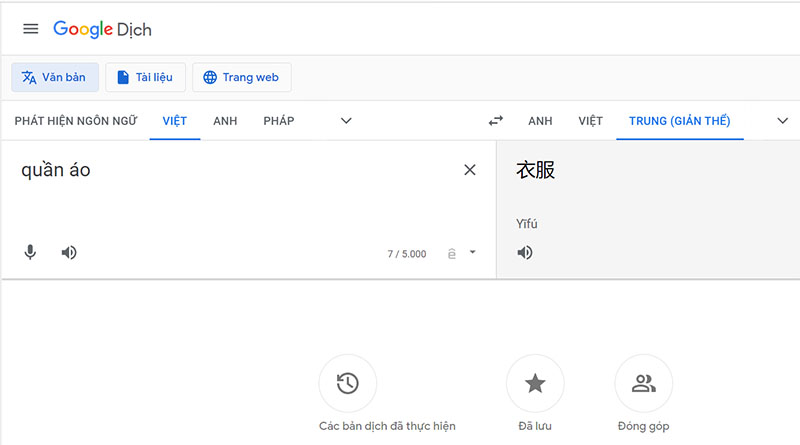Viewport: 800px width, 445px height.
Task: Select Văn bản text mode
Action: pyautogui.click(x=55, y=77)
